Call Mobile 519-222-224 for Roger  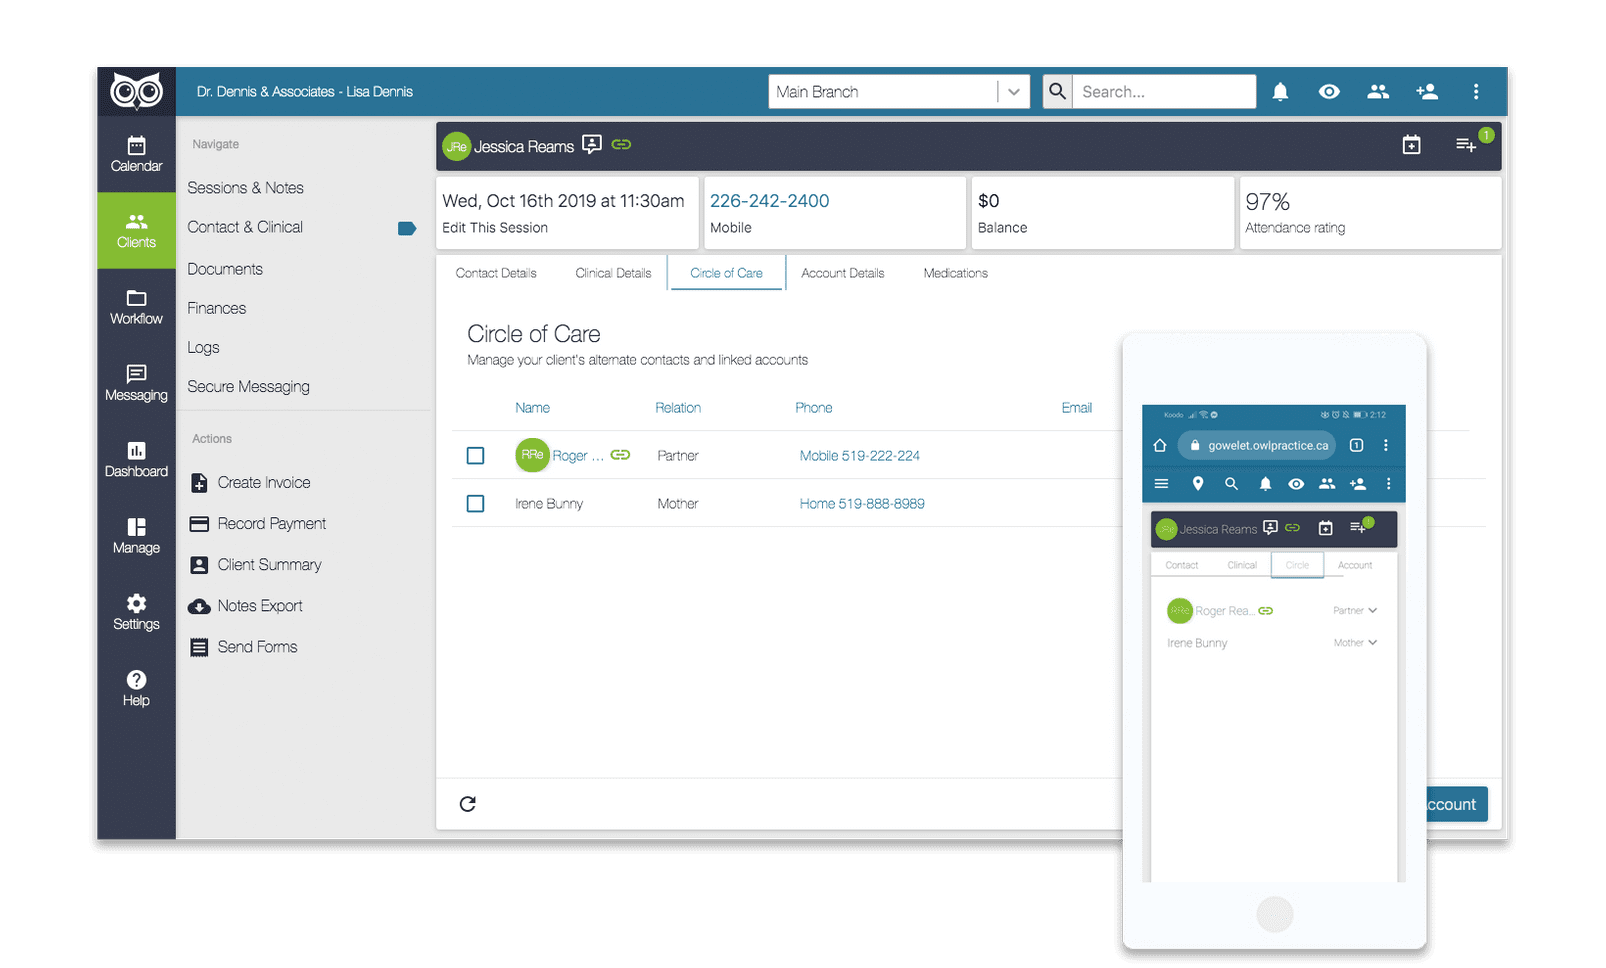(x=859, y=455)
